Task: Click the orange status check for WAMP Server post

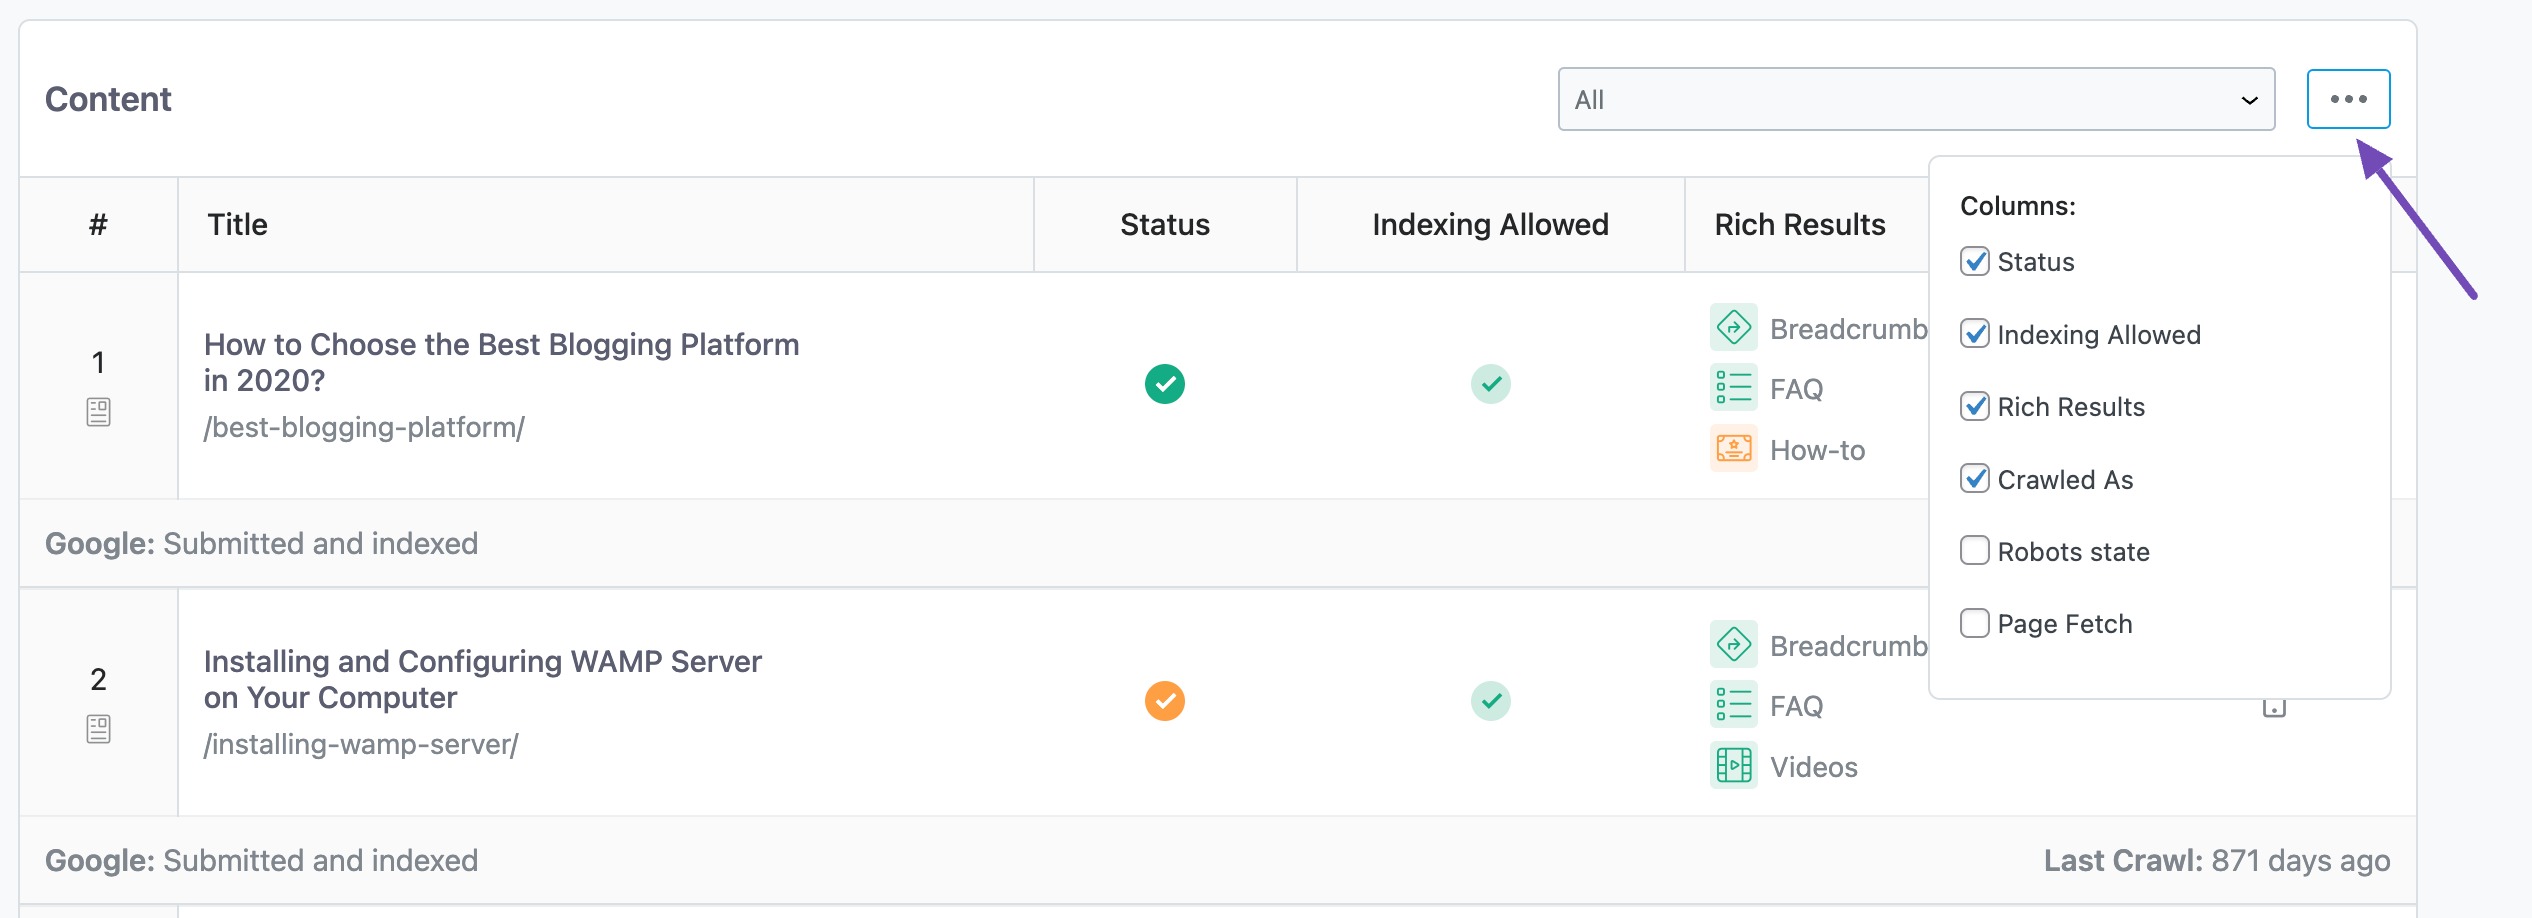Action: (1165, 701)
